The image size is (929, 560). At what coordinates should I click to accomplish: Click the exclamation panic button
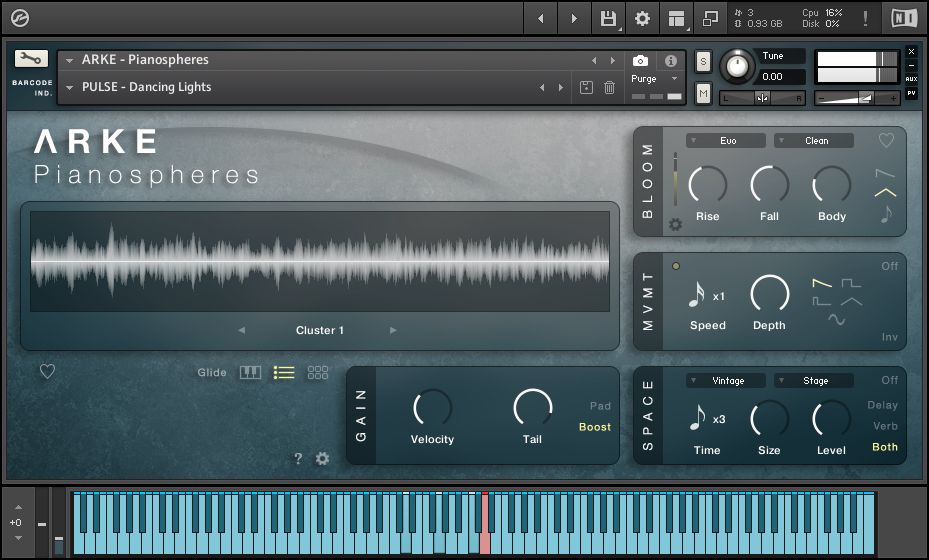pyautogui.click(x=865, y=18)
